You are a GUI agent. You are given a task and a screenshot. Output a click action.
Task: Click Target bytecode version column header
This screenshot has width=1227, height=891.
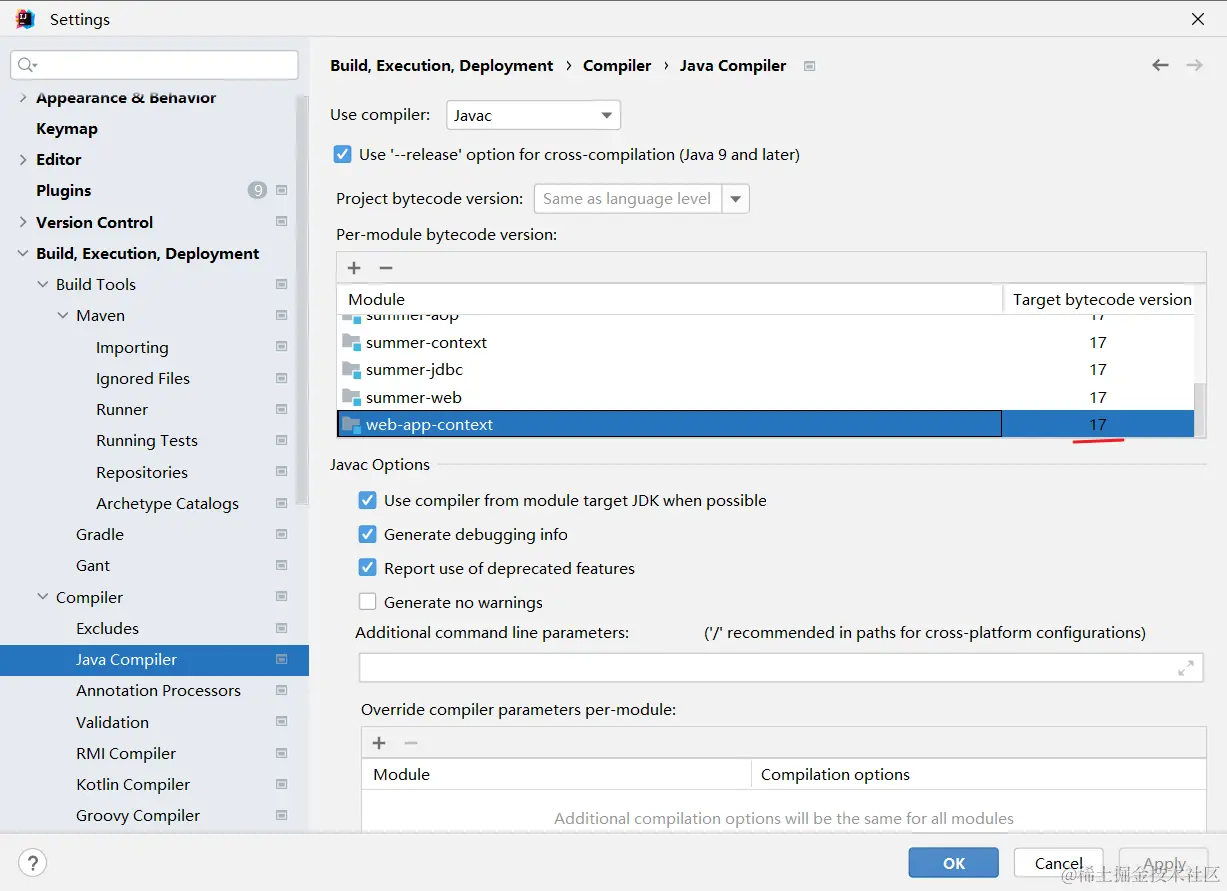pos(1102,299)
